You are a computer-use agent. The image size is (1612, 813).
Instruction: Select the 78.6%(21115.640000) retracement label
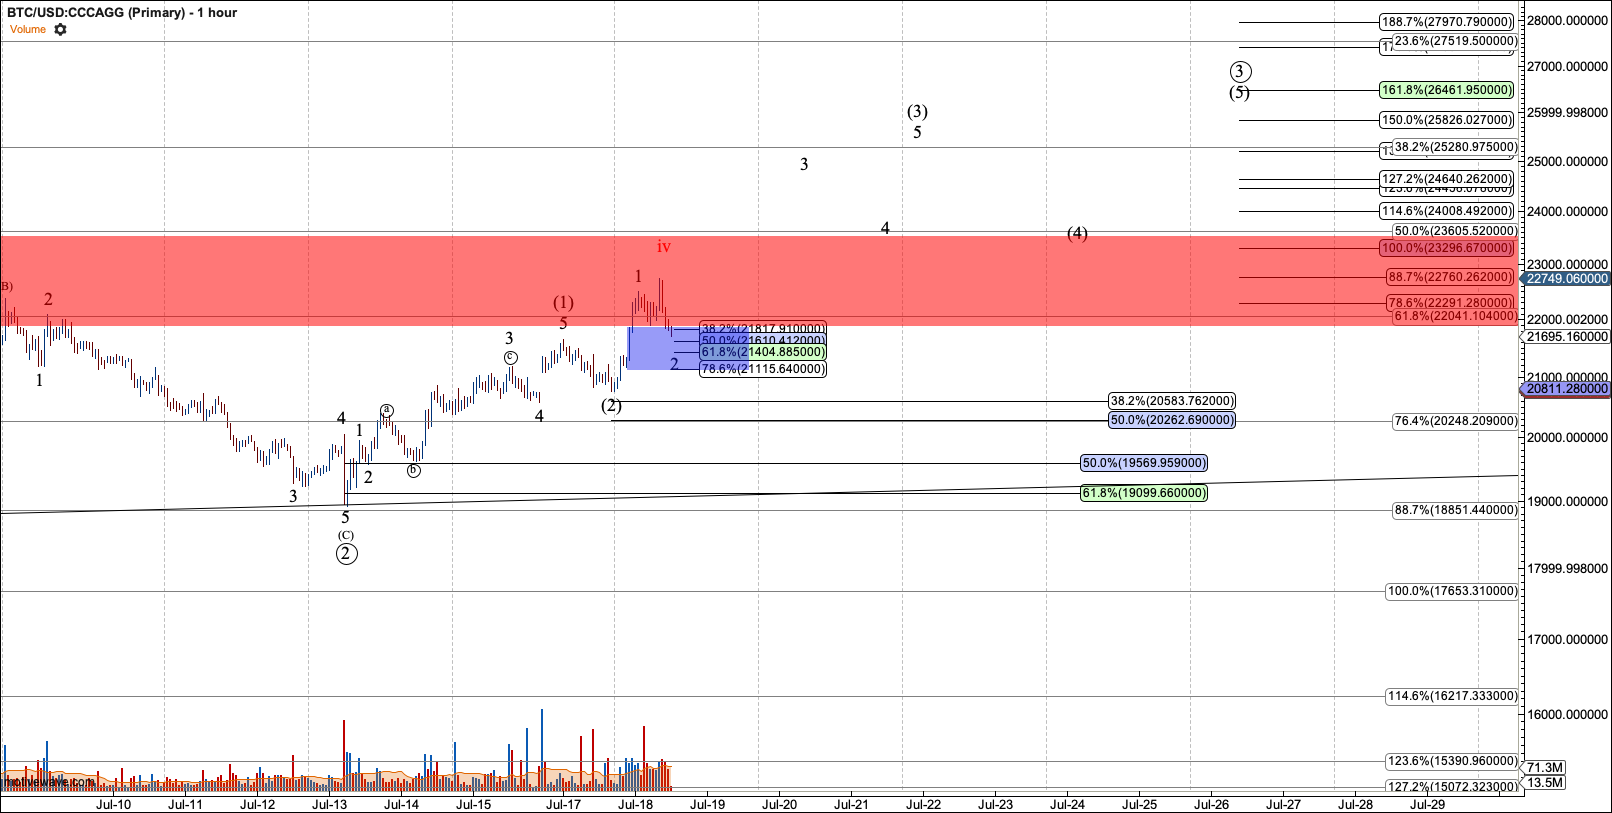763,369
